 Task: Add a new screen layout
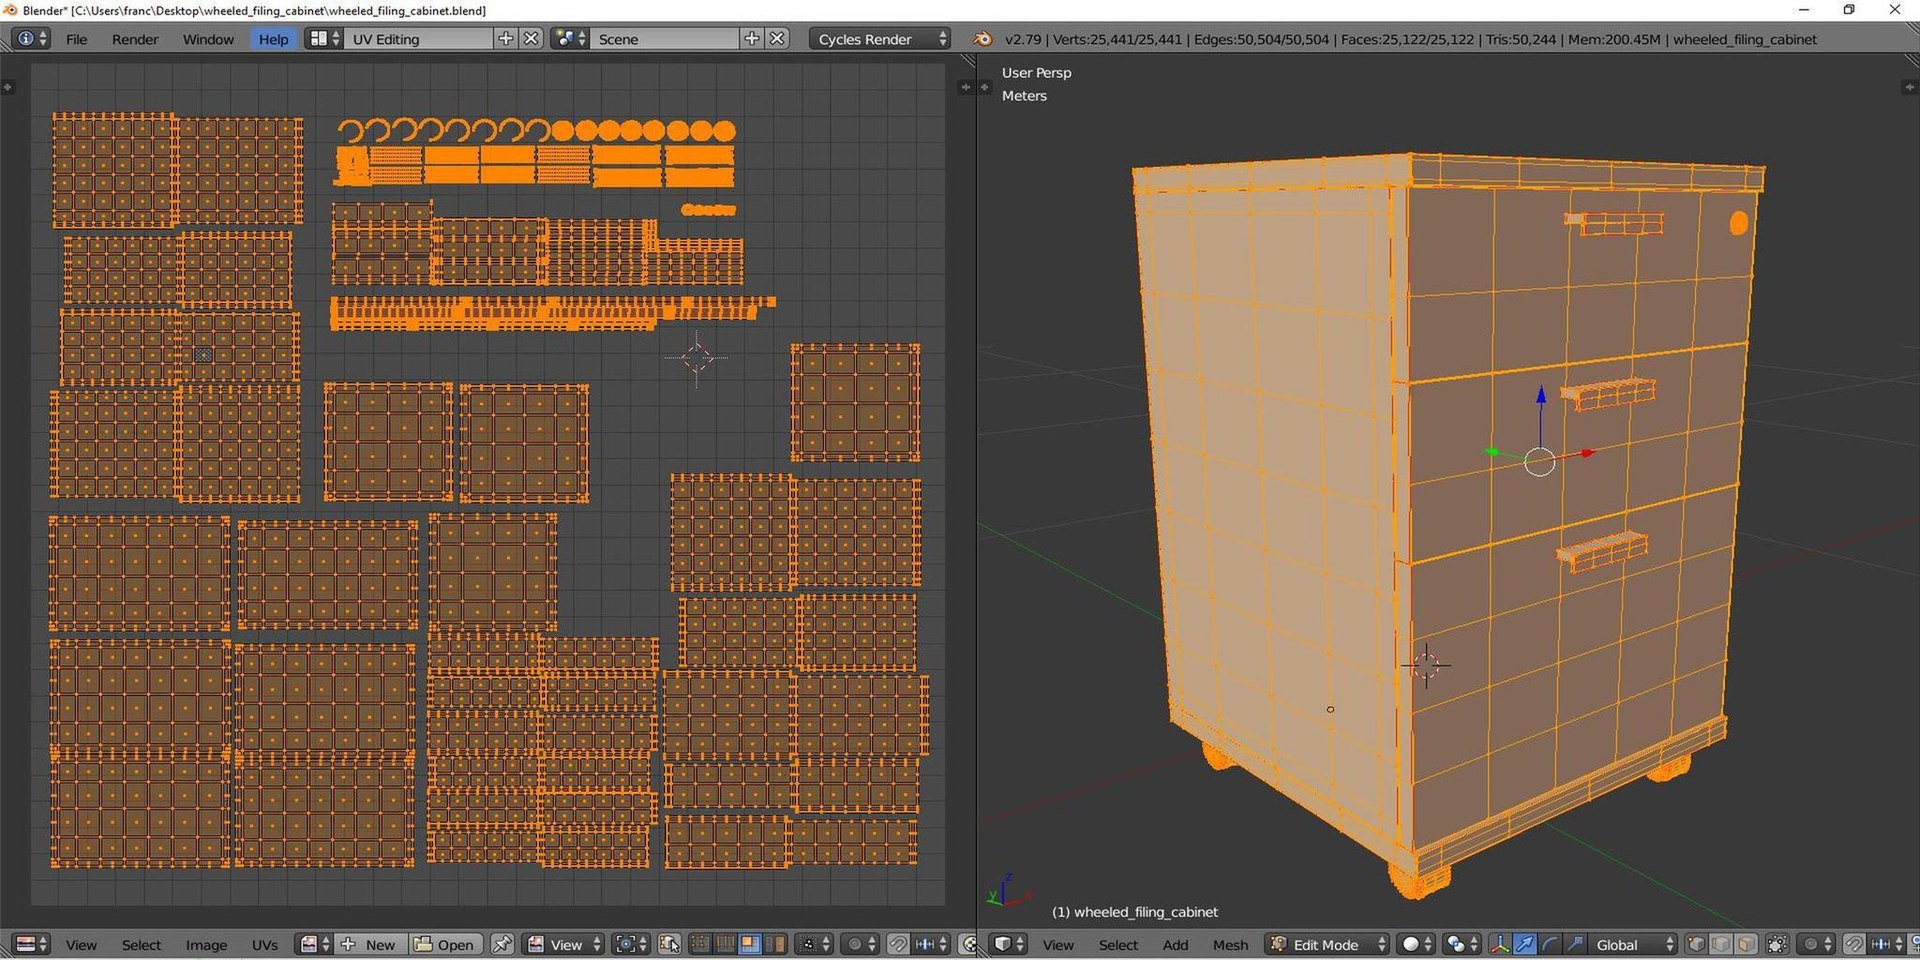pyautogui.click(x=506, y=39)
